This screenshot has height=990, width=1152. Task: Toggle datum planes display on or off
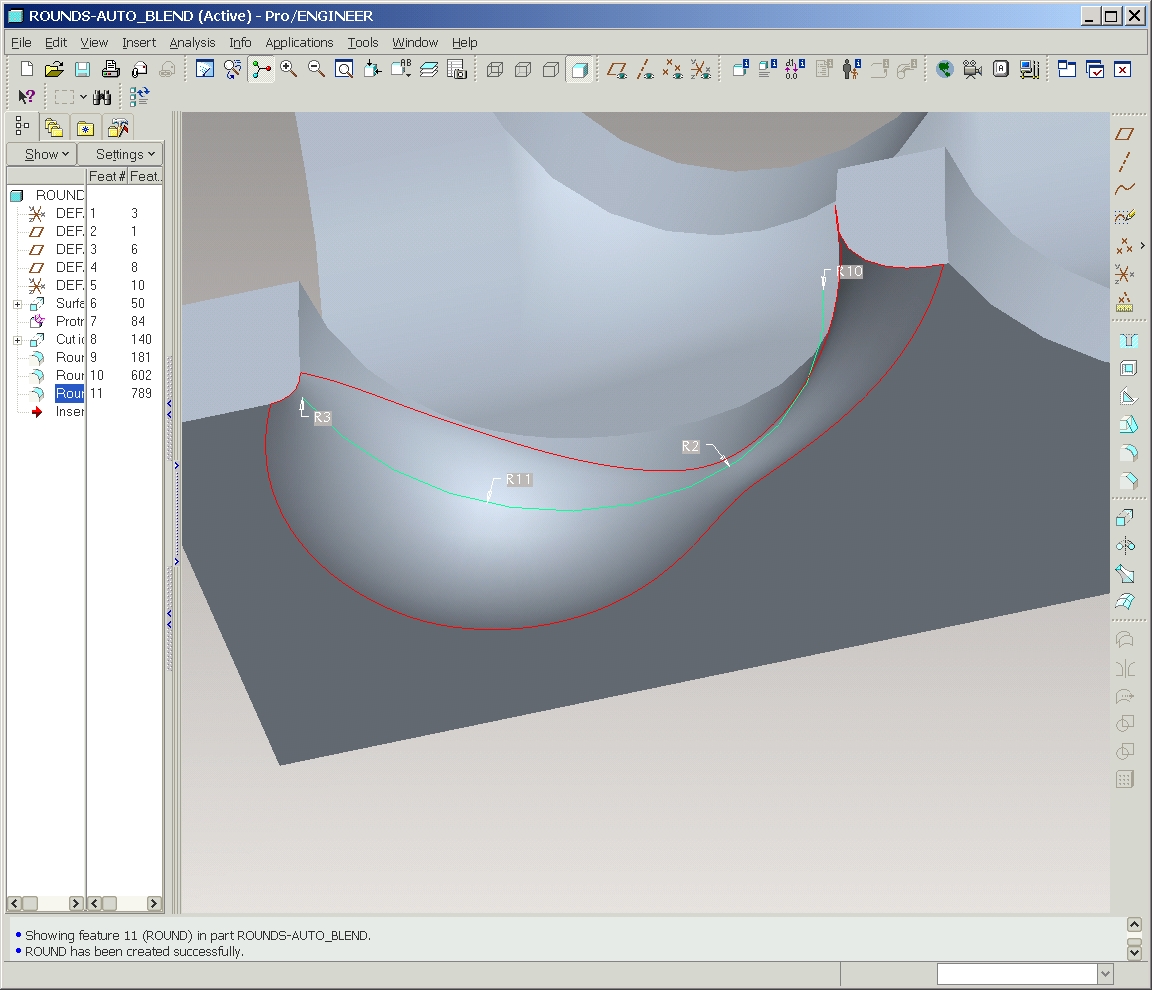coord(618,69)
